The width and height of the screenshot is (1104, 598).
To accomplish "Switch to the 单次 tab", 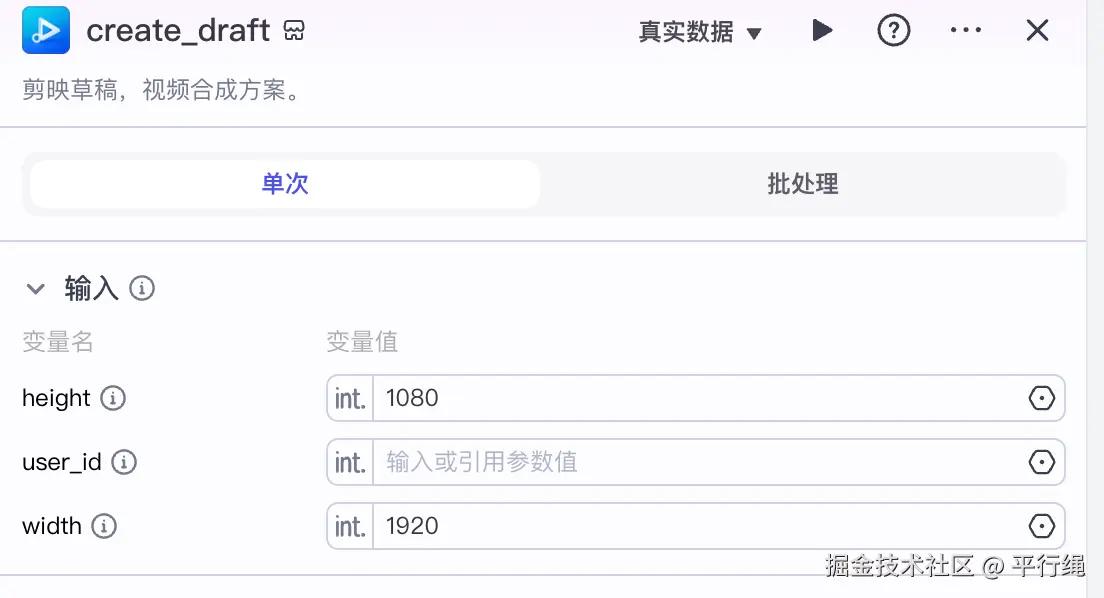I will 285,184.
